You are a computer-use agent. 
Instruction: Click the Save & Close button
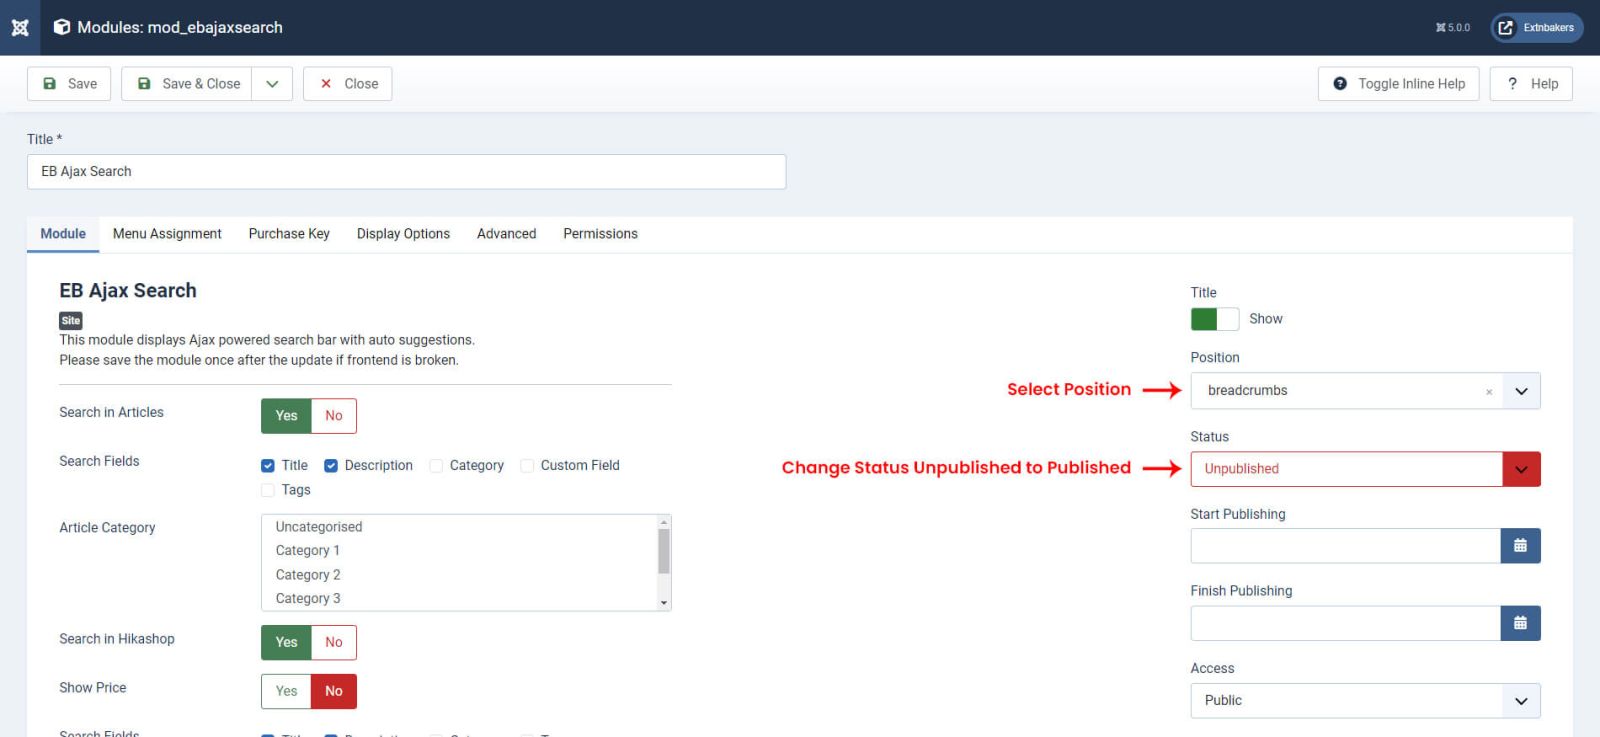point(187,84)
